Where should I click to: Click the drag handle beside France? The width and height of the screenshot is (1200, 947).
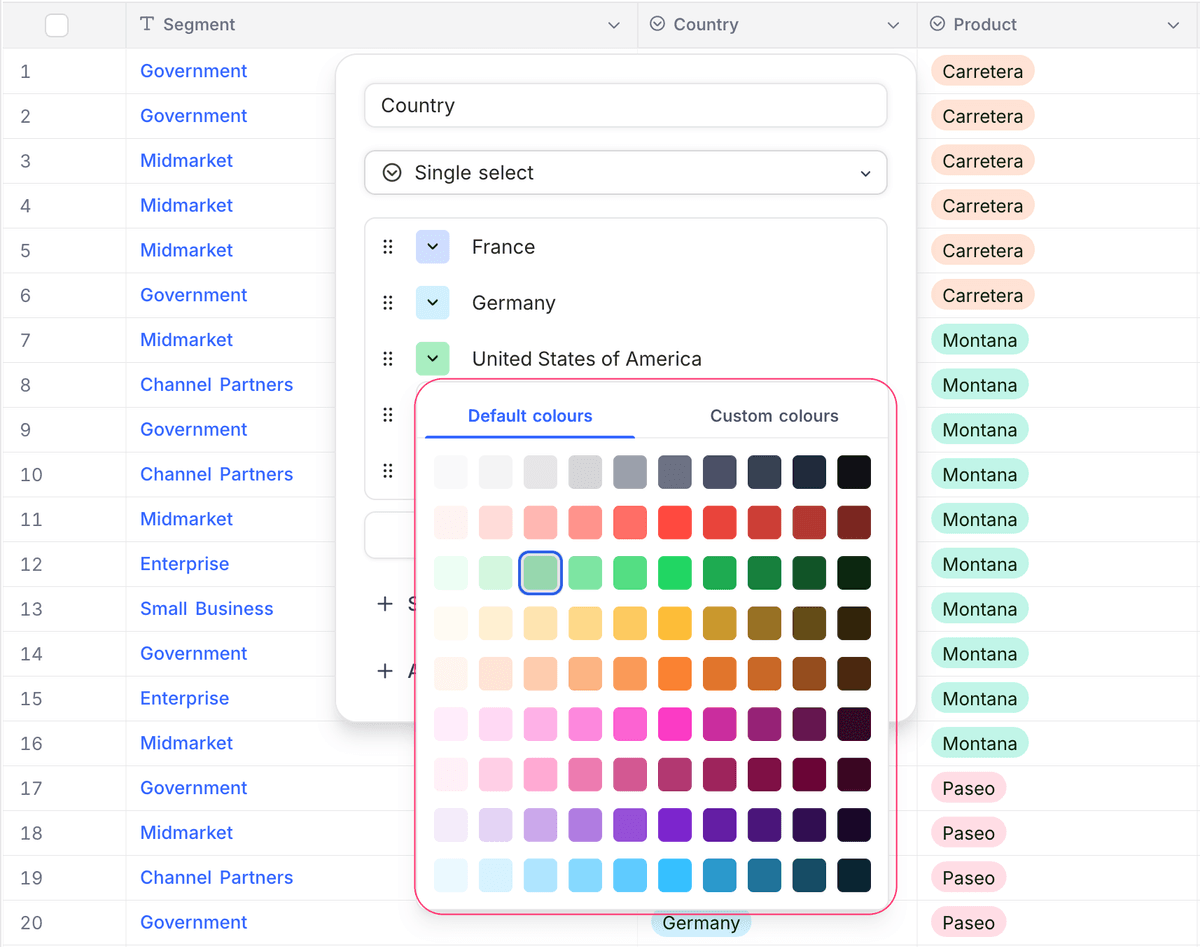(388, 247)
